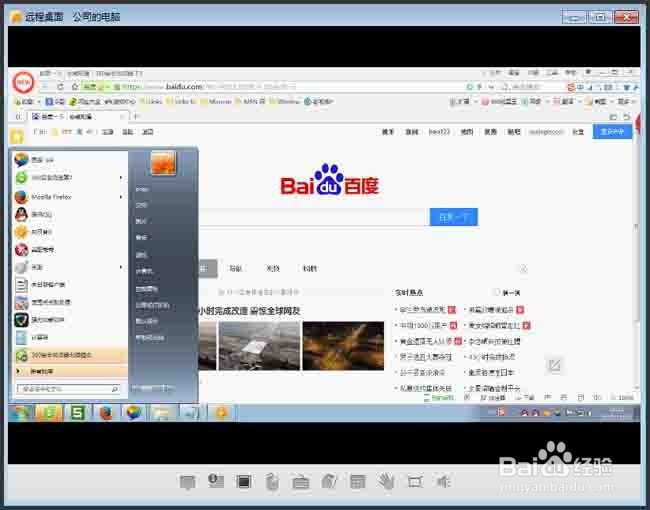The width and height of the screenshot is (650, 510).
Task: Click the user account picture in Start menu
Action: (x=163, y=163)
